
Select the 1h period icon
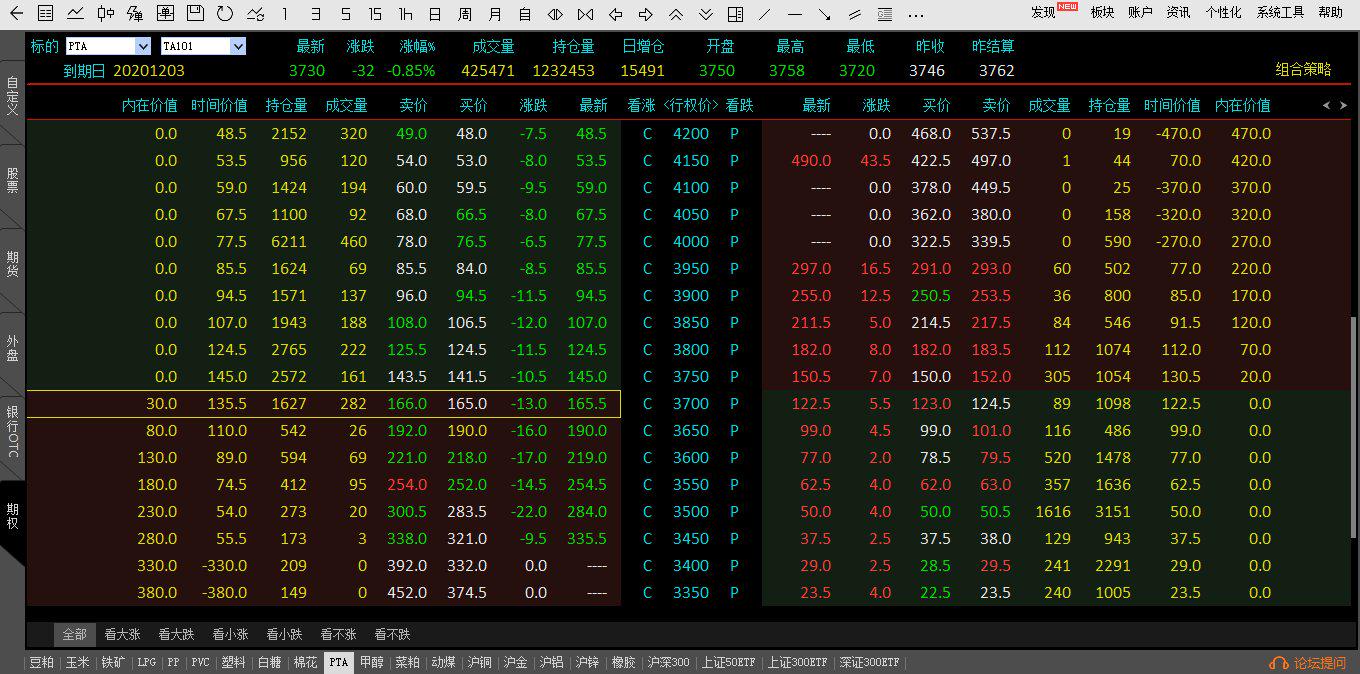(405, 14)
